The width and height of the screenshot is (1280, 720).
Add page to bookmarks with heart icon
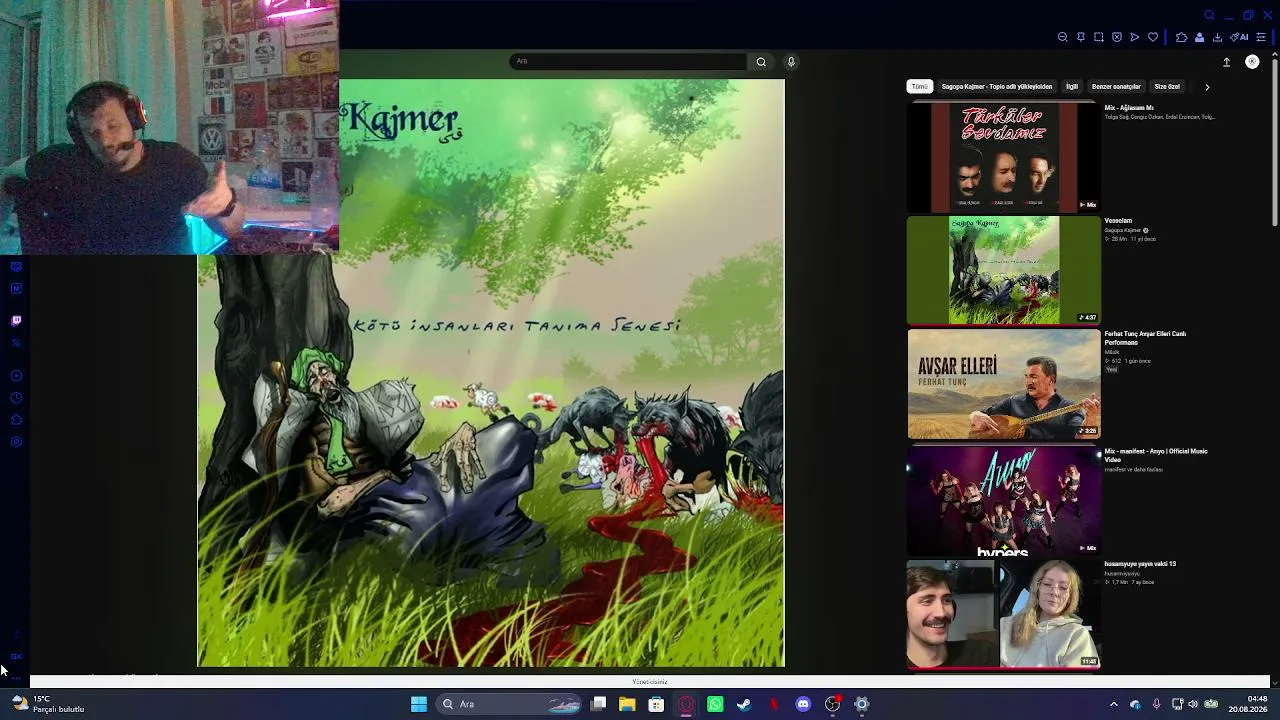(x=1153, y=37)
